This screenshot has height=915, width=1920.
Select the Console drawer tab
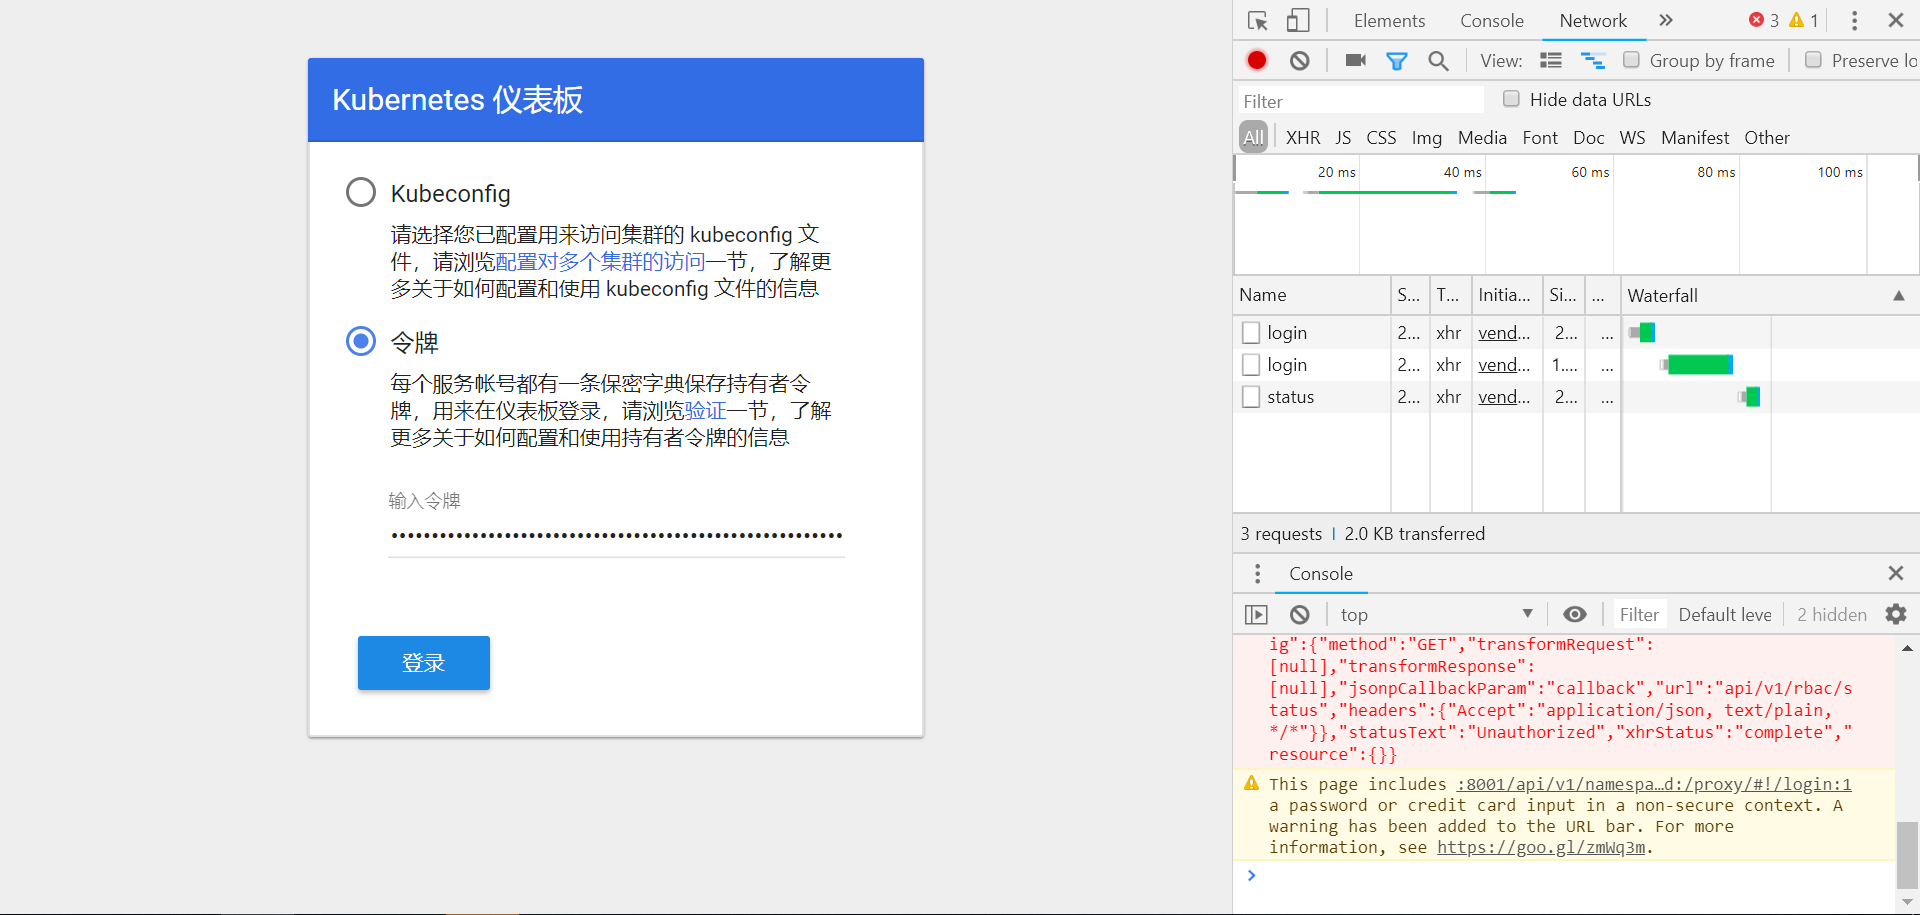pyautogui.click(x=1320, y=574)
